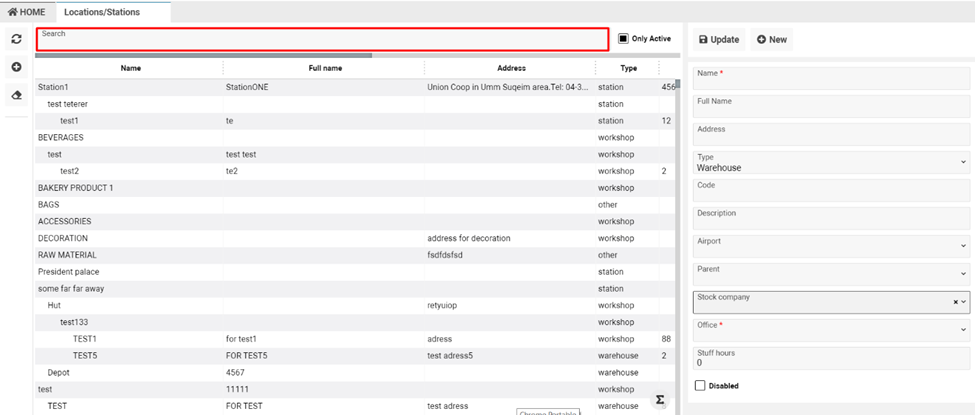Select the President palace row
The height and width of the screenshot is (415, 975).
pyautogui.click(x=69, y=272)
